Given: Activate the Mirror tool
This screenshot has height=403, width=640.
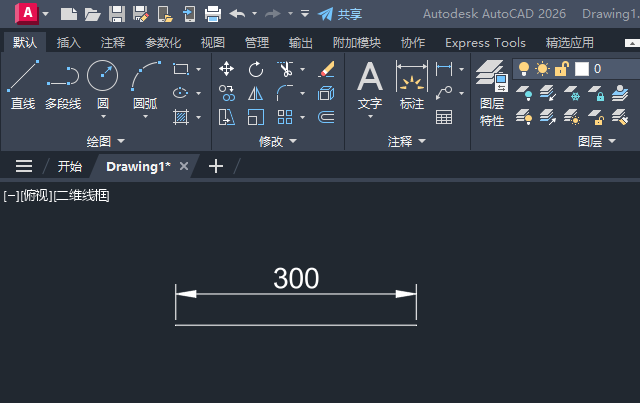Looking at the screenshot, I should point(256,93).
